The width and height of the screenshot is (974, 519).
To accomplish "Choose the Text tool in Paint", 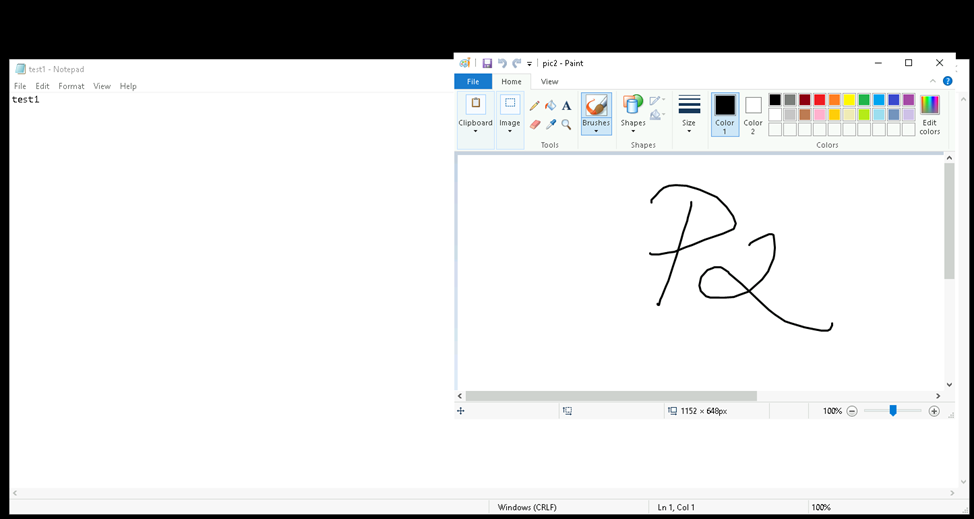I will 567,106.
